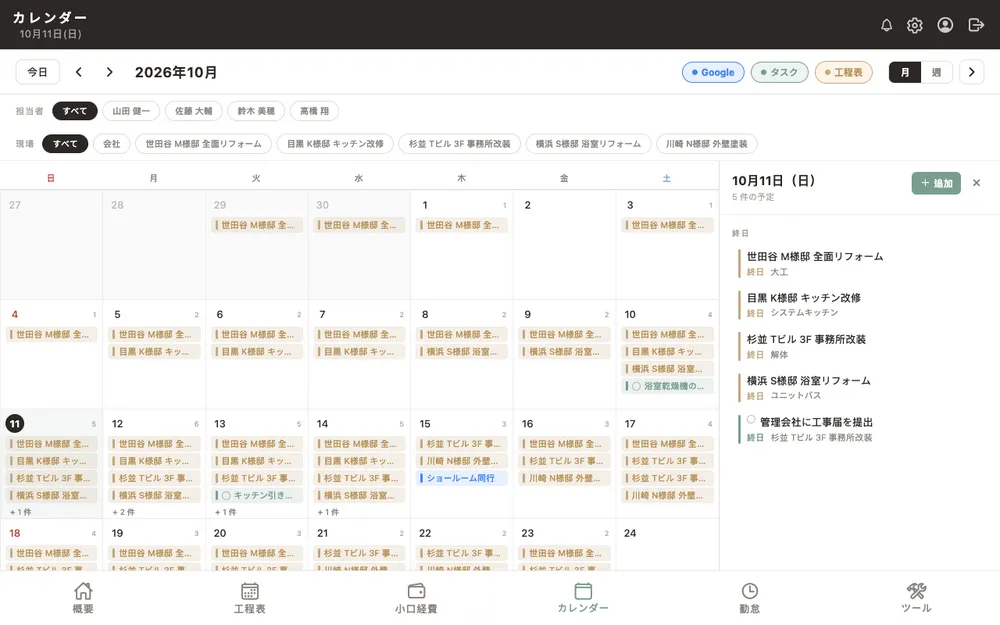
Task: Filter by site 会社
Action: tap(112, 143)
